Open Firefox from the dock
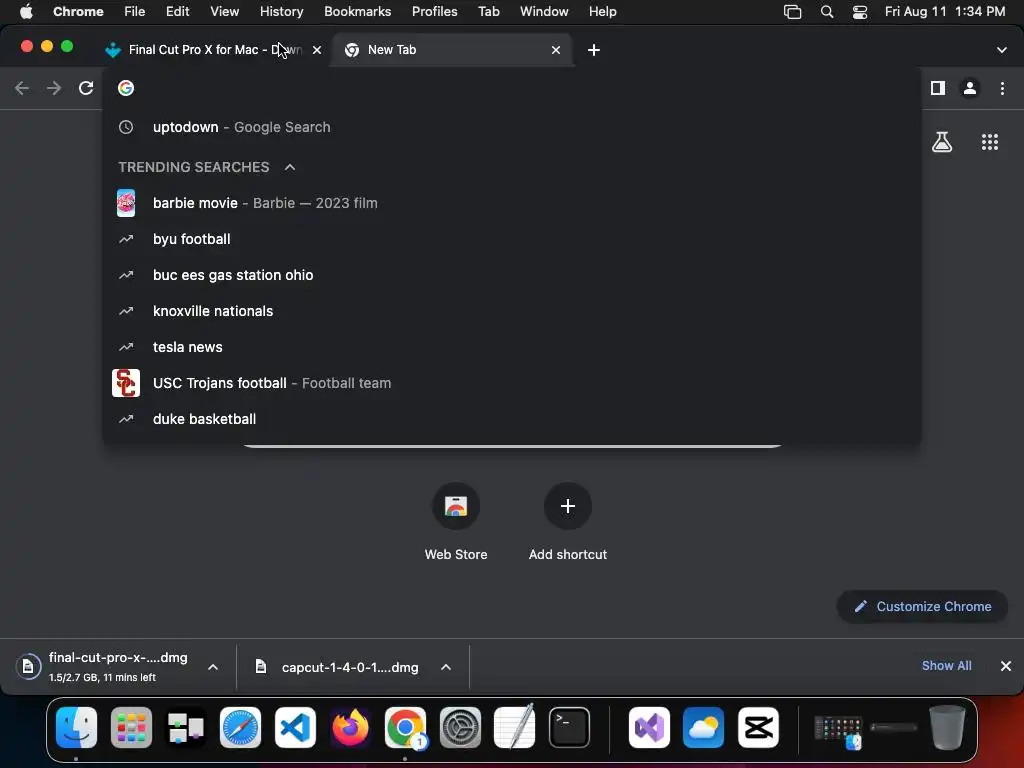The image size is (1024, 768). point(350,728)
